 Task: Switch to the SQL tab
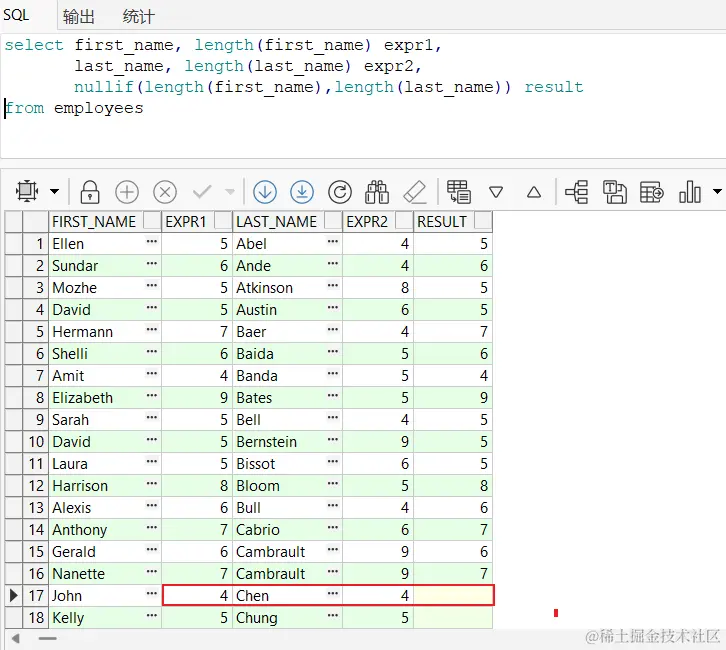16,15
